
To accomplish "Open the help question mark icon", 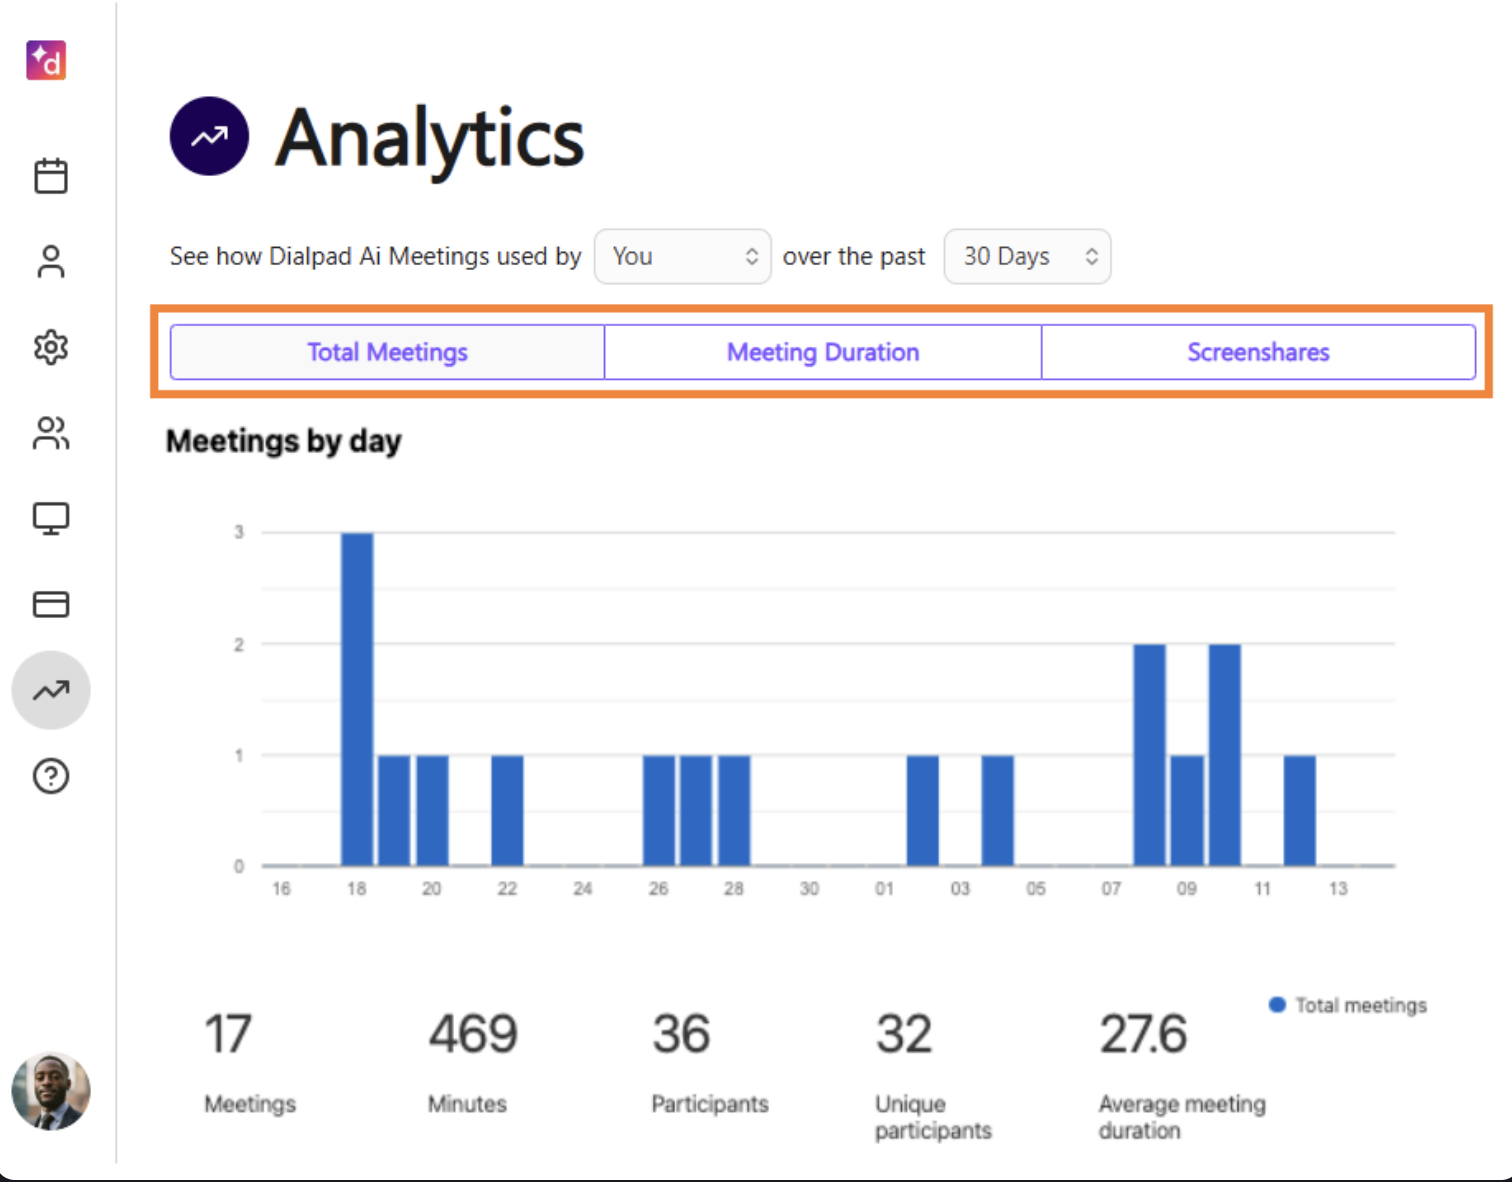I will [x=51, y=776].
